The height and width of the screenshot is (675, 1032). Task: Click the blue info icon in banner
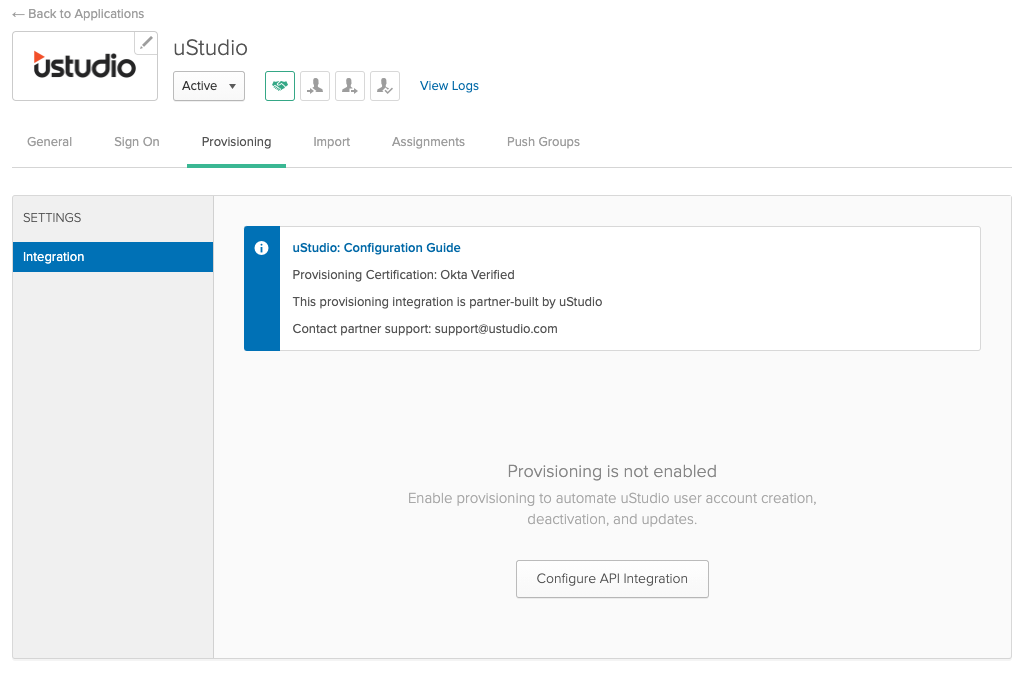click(x=261, y=248)
